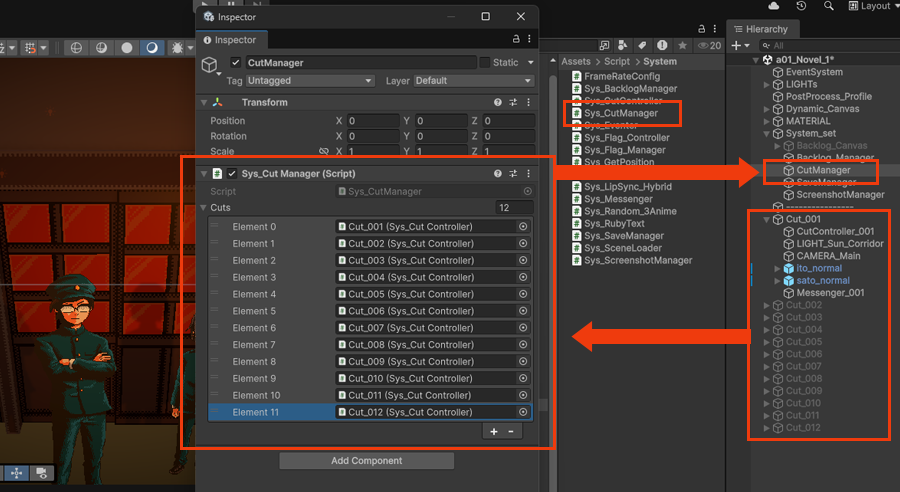This screenshot has height=492, width=900.
Task: Disable the Sys_Cut Manager script checkbox
Action: (x=232, y=174)
